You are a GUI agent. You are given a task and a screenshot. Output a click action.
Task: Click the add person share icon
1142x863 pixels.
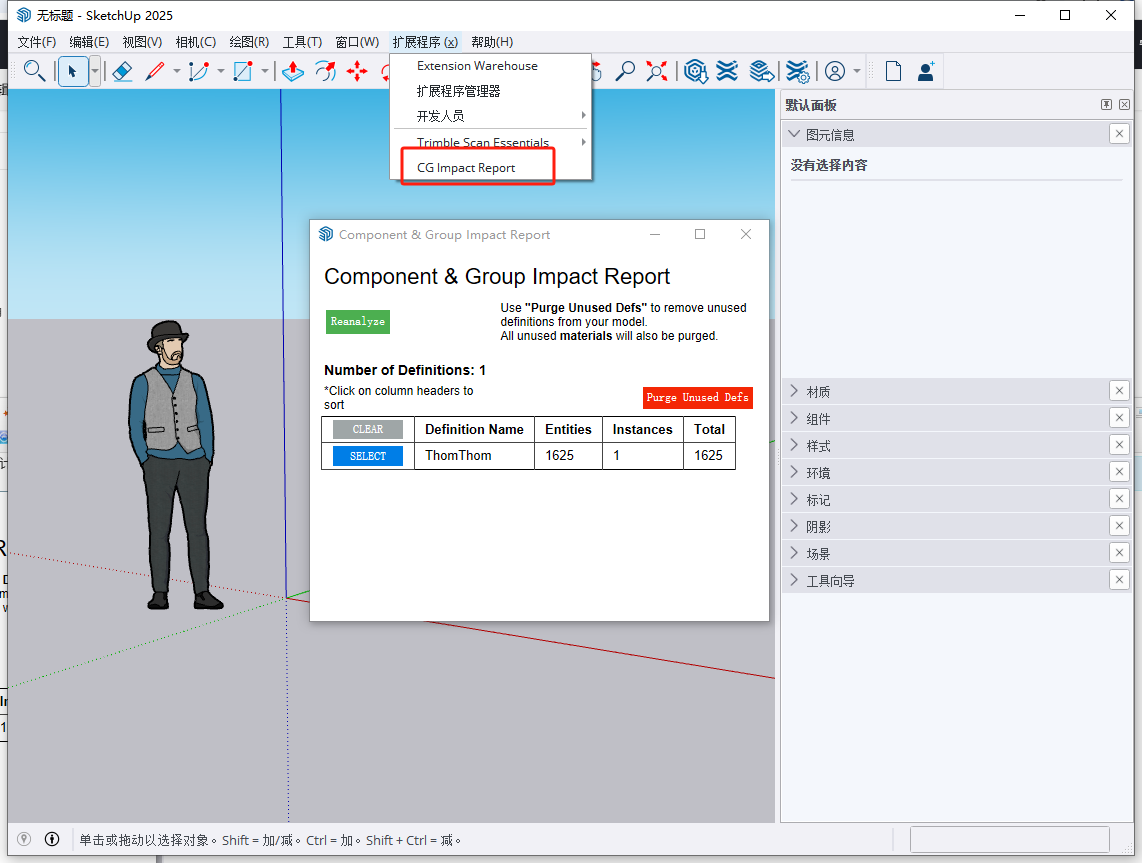(926, 71)
